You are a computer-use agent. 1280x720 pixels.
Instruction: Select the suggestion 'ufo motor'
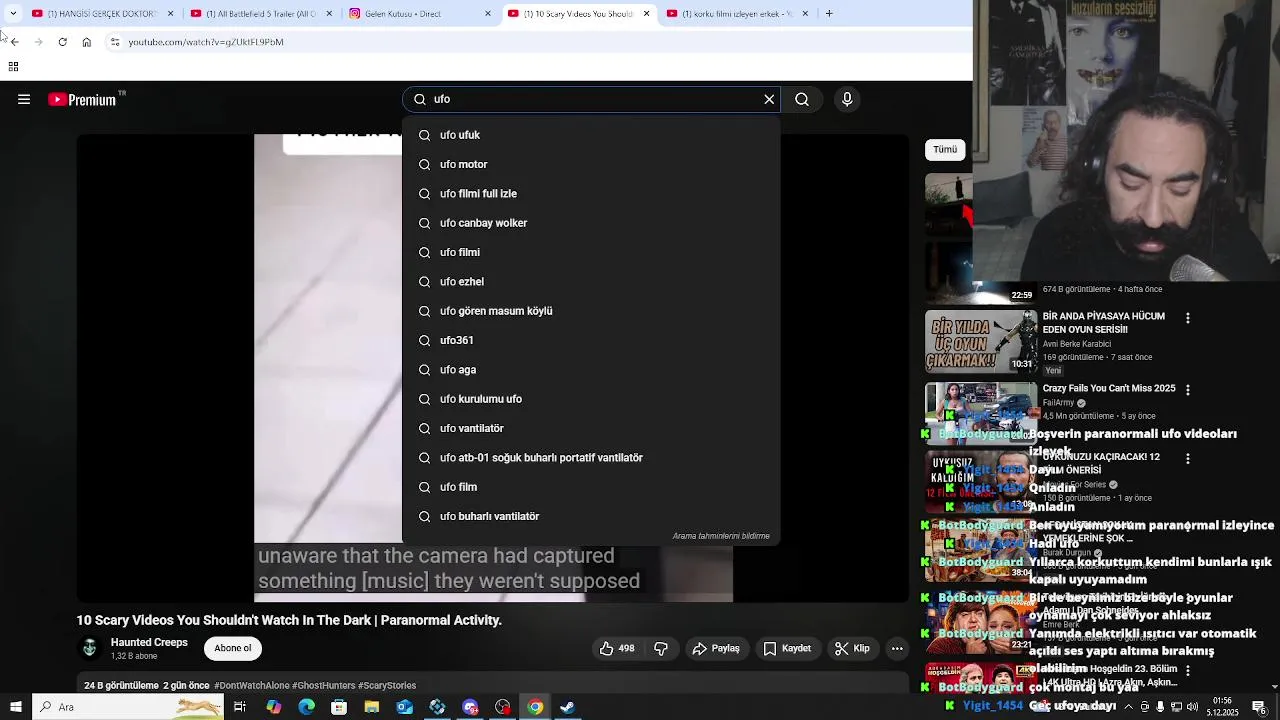pyautogui.click(x=591, y=164)
